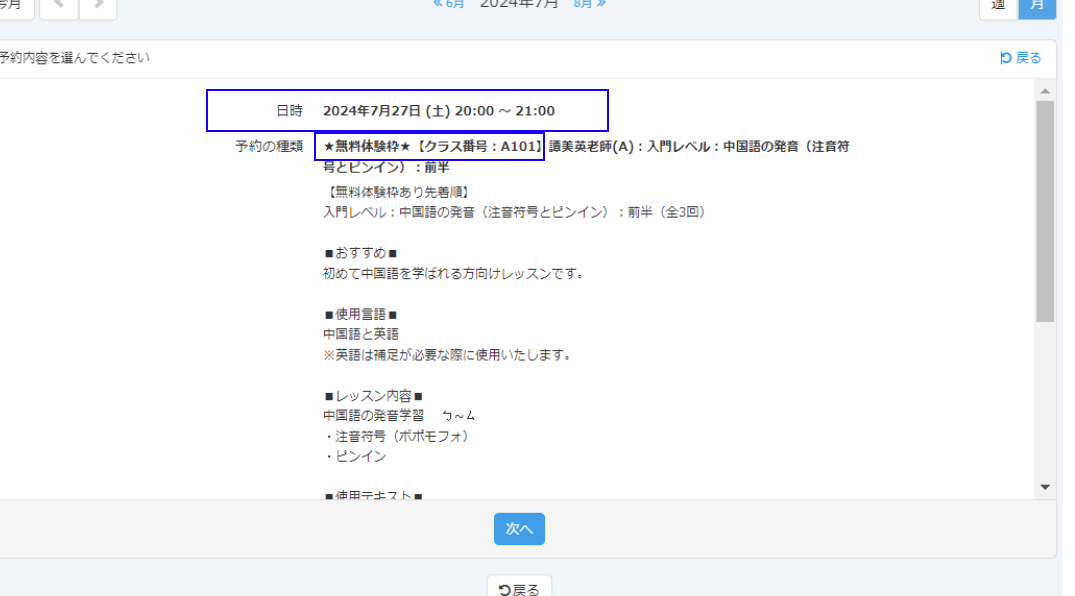Screen dimensions: 1075x596
Task: Click the 予約内容を選んでください panel heading
Action: (75, 58)
